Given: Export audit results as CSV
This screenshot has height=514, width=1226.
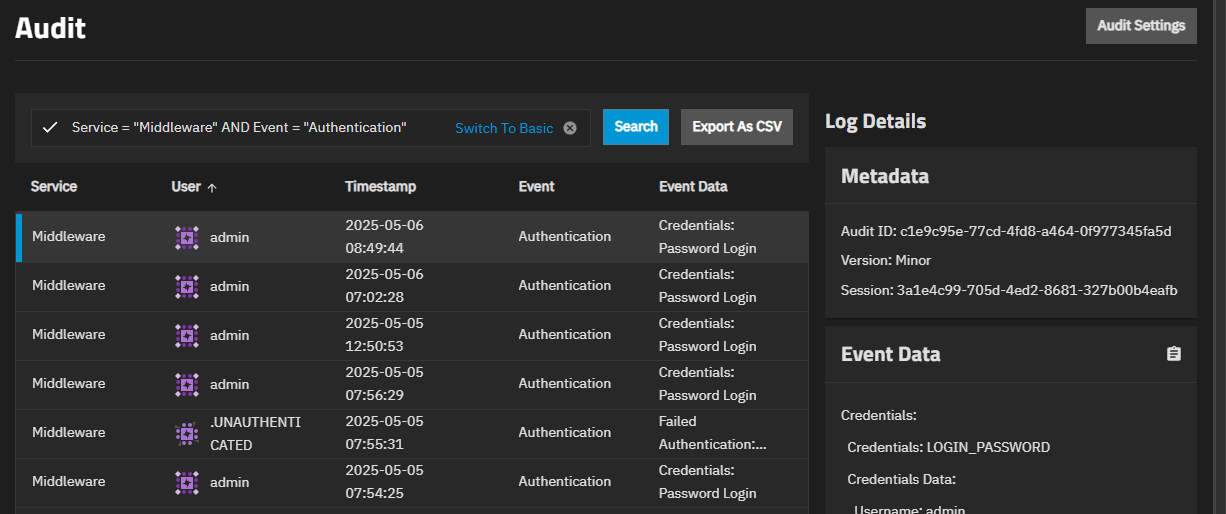Looking at the screenshot, I should 736,127.
